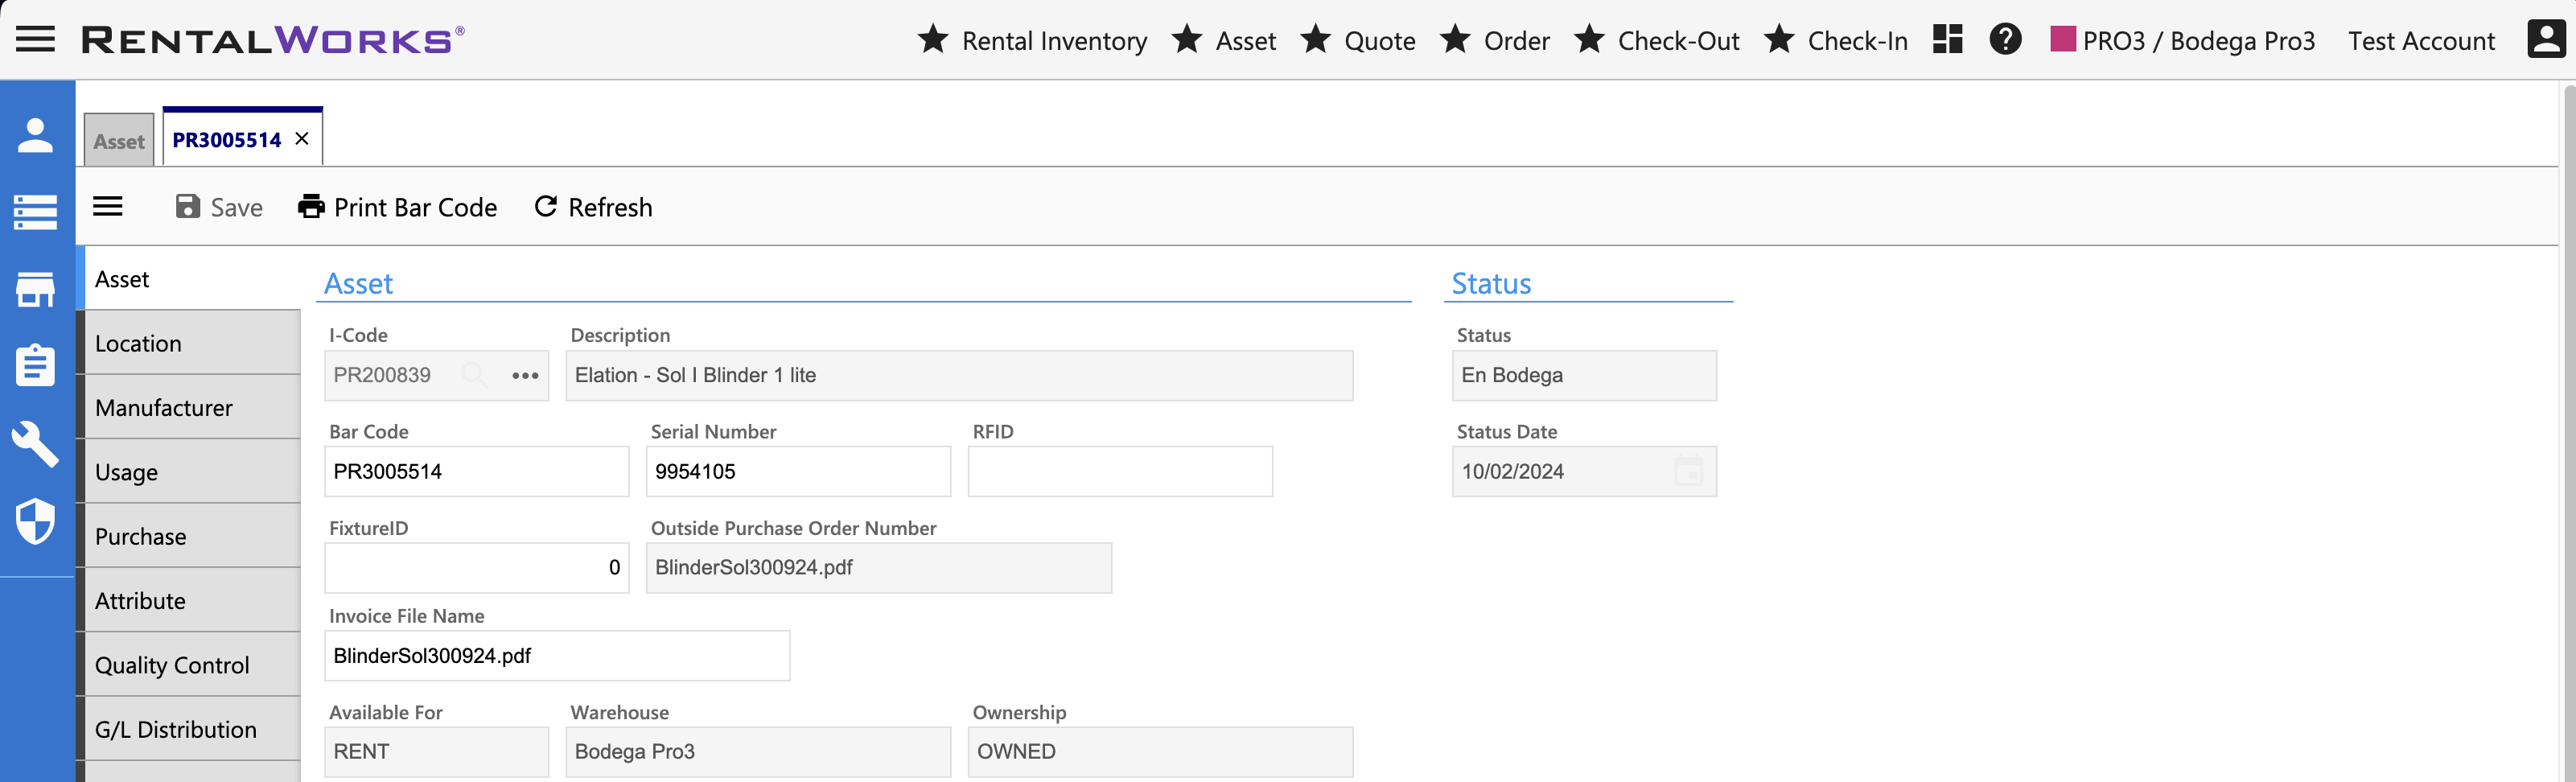
Task: Open the I-Code three-dots menu
Action: (x=525, y=376)
